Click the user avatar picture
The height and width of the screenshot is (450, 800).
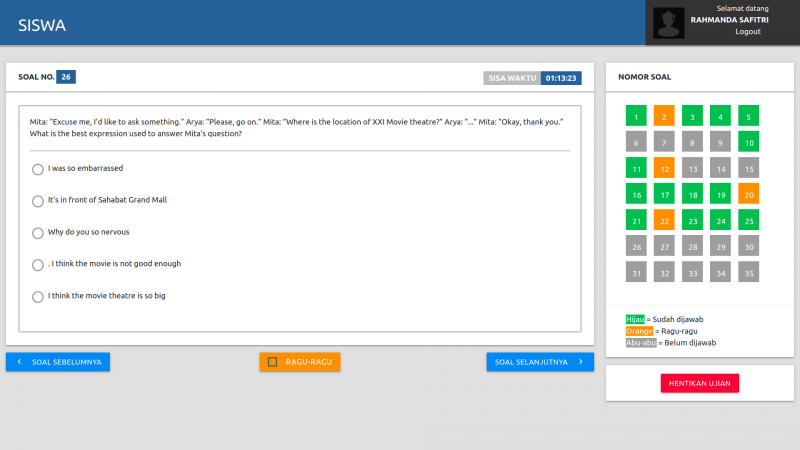coord(669,23)
